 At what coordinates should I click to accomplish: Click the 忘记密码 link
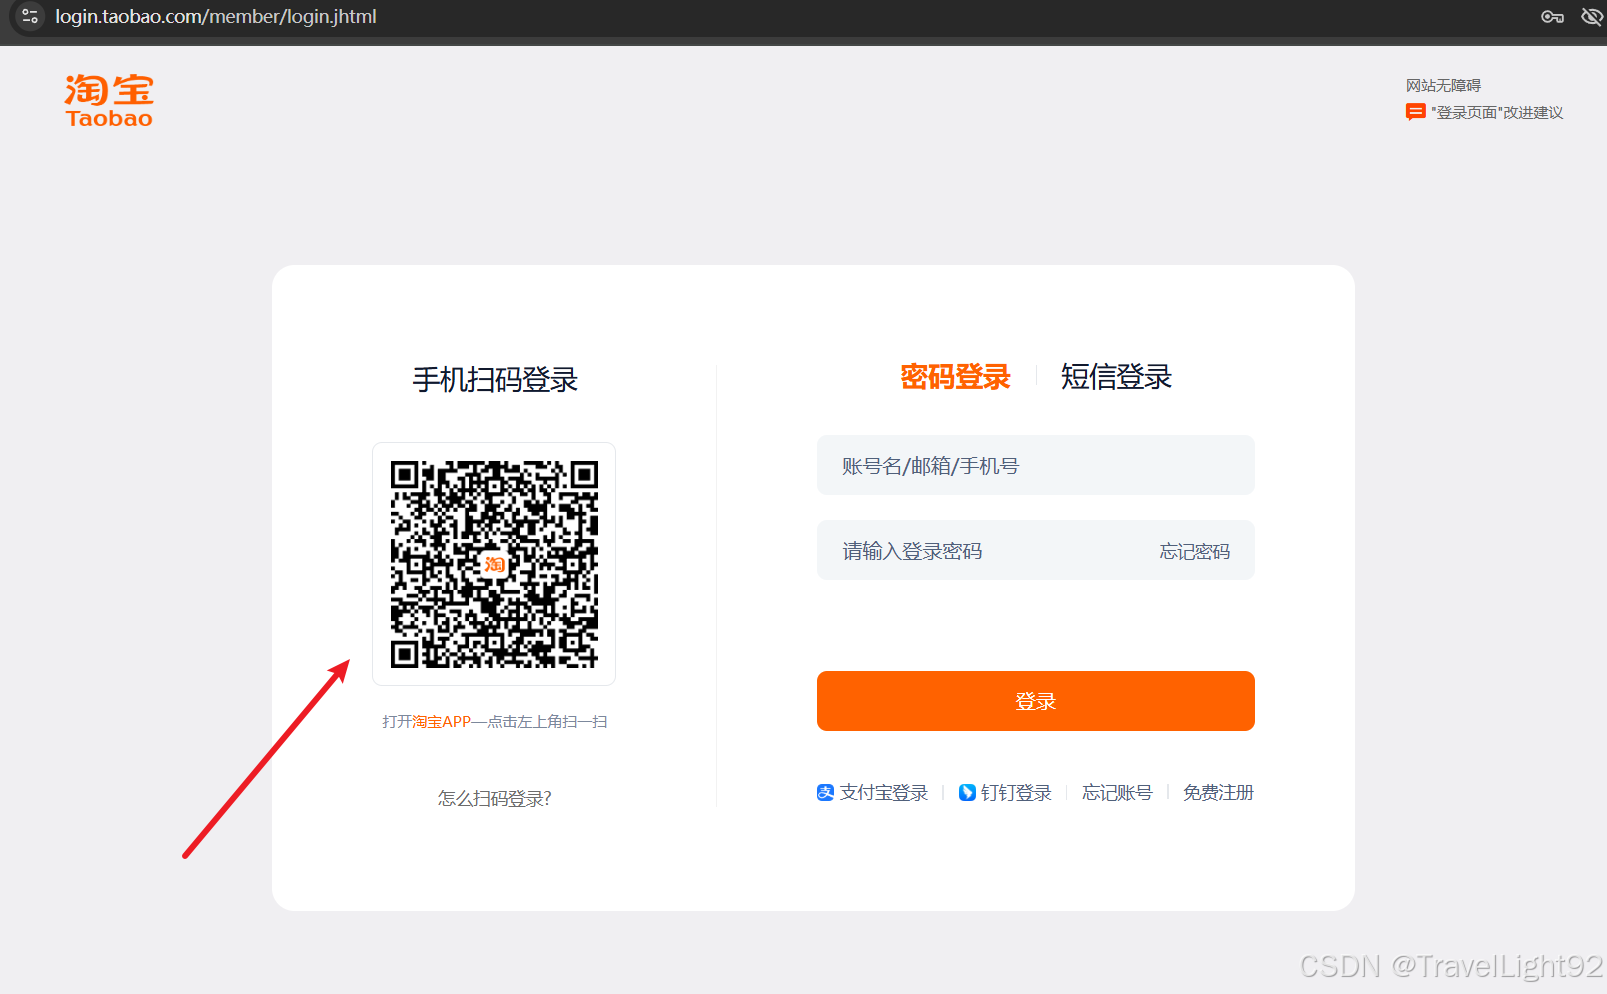point(1195,552)
